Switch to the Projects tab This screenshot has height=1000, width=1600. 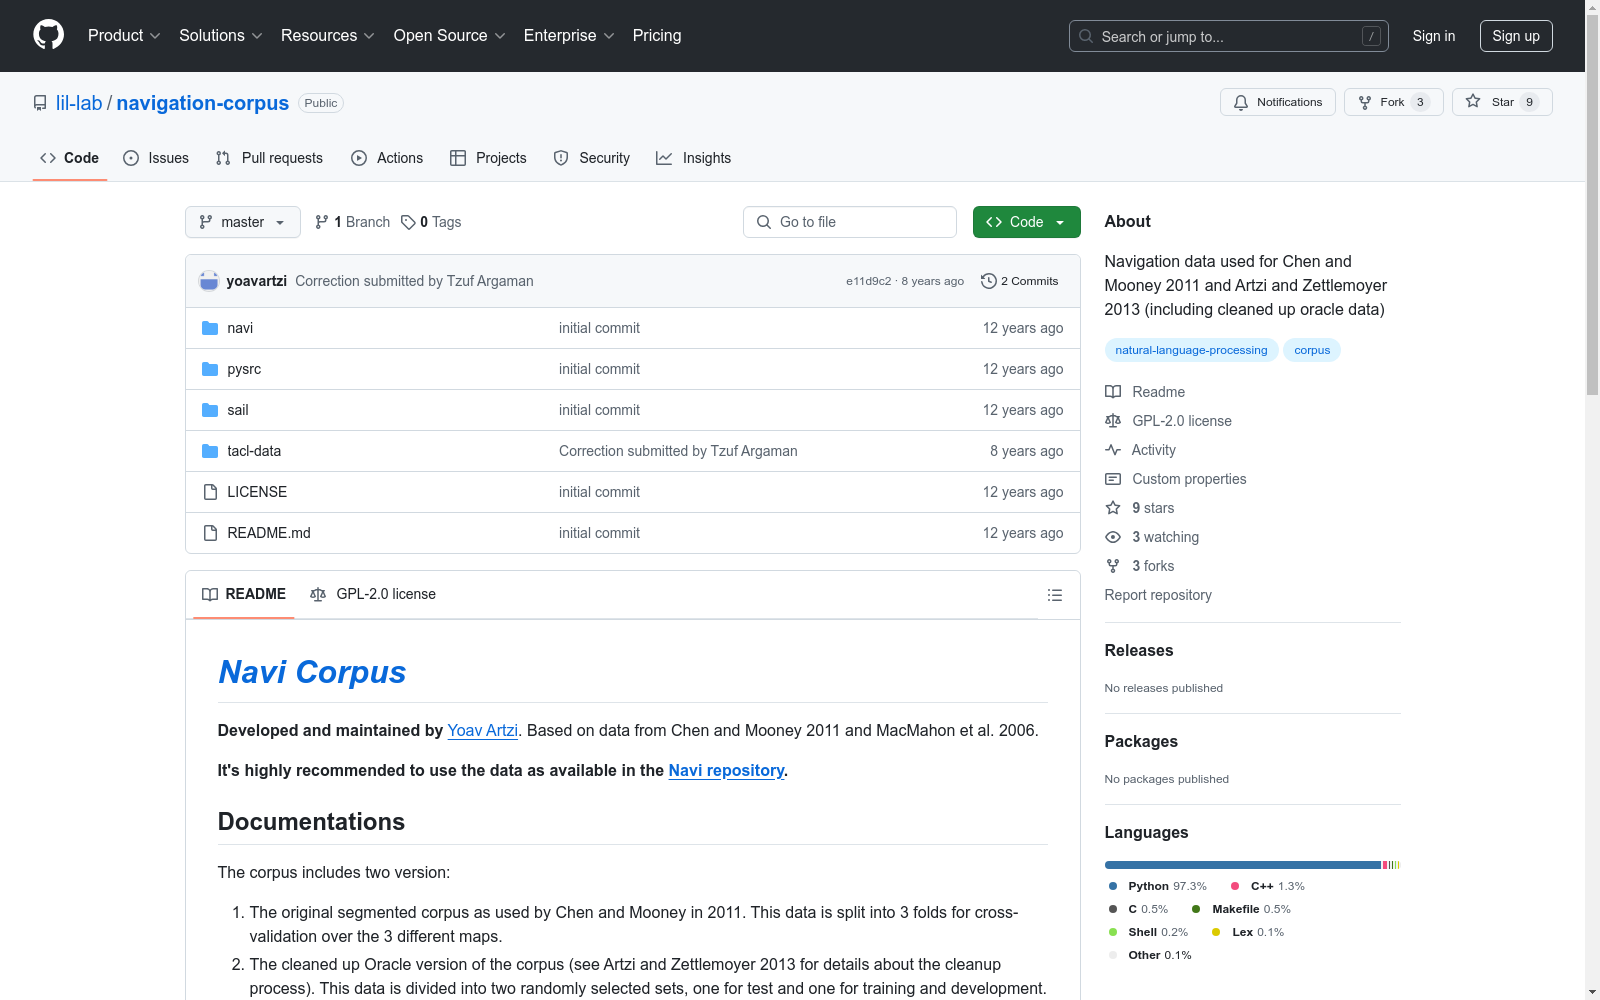(x=488, y=158)
